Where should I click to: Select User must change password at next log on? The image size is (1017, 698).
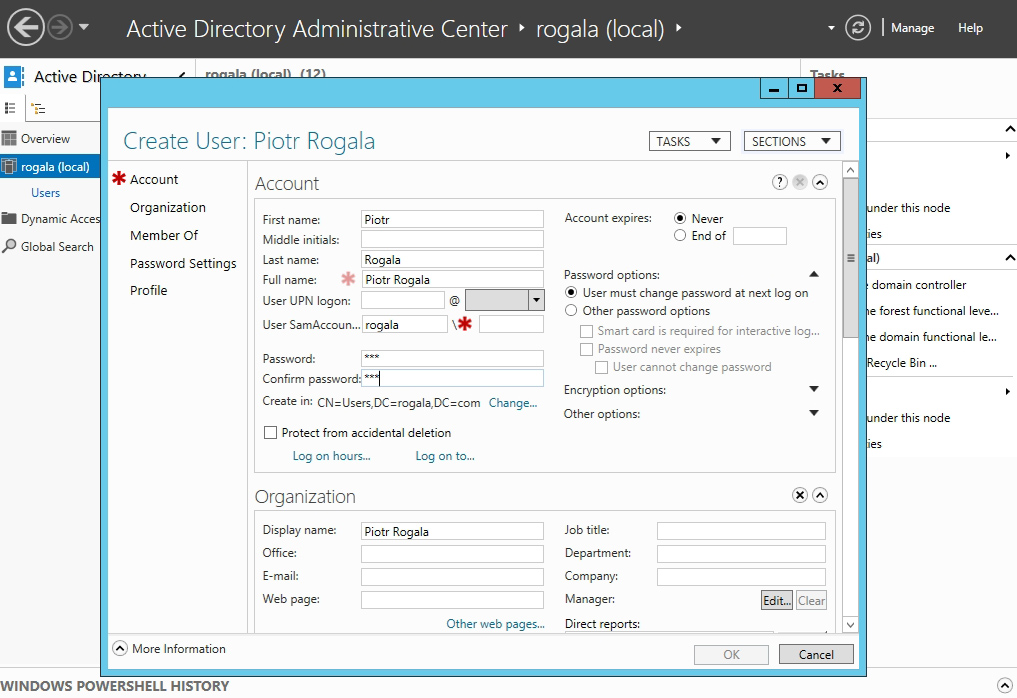pyautogui.click(x=571, y=293)
